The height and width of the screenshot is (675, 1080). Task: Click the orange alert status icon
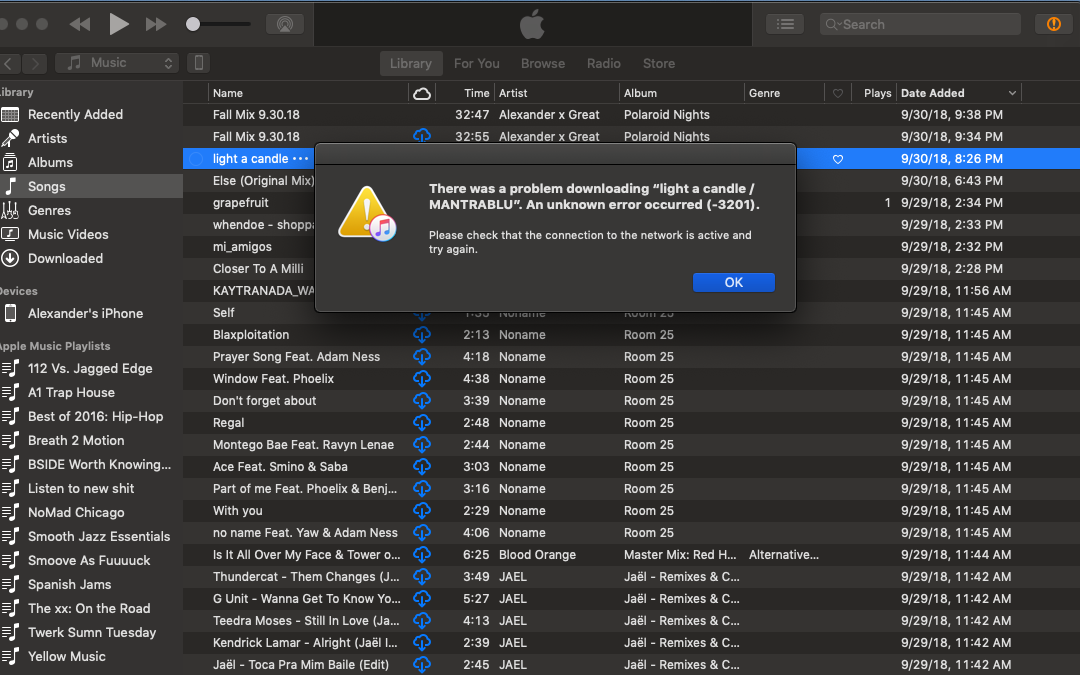click(1053, 24)
